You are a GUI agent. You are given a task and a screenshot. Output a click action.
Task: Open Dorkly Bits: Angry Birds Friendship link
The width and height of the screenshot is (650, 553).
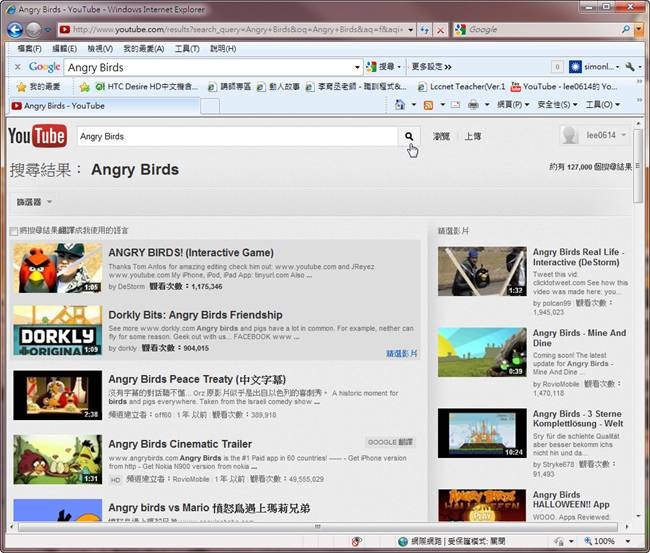[x=195, y=315]
